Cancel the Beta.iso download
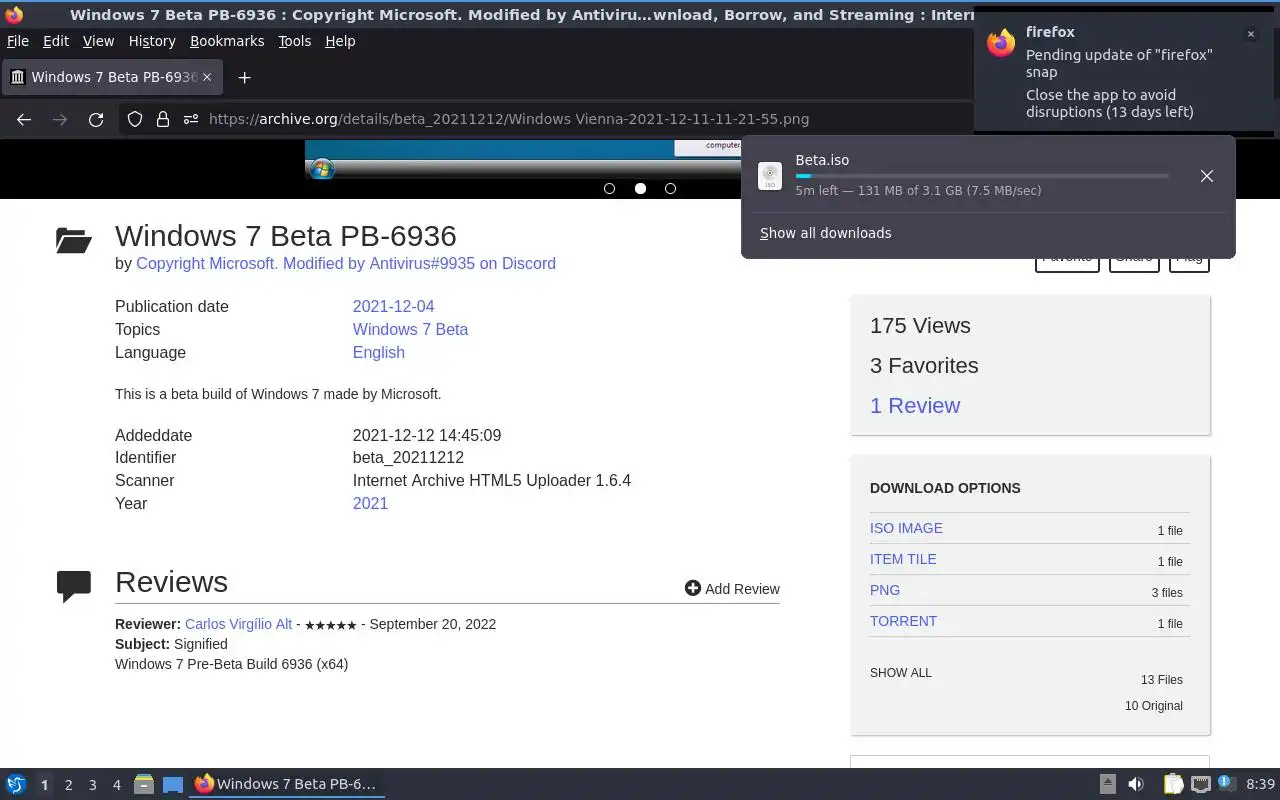Screen dimensions: 1280x800 [1207, 176]
